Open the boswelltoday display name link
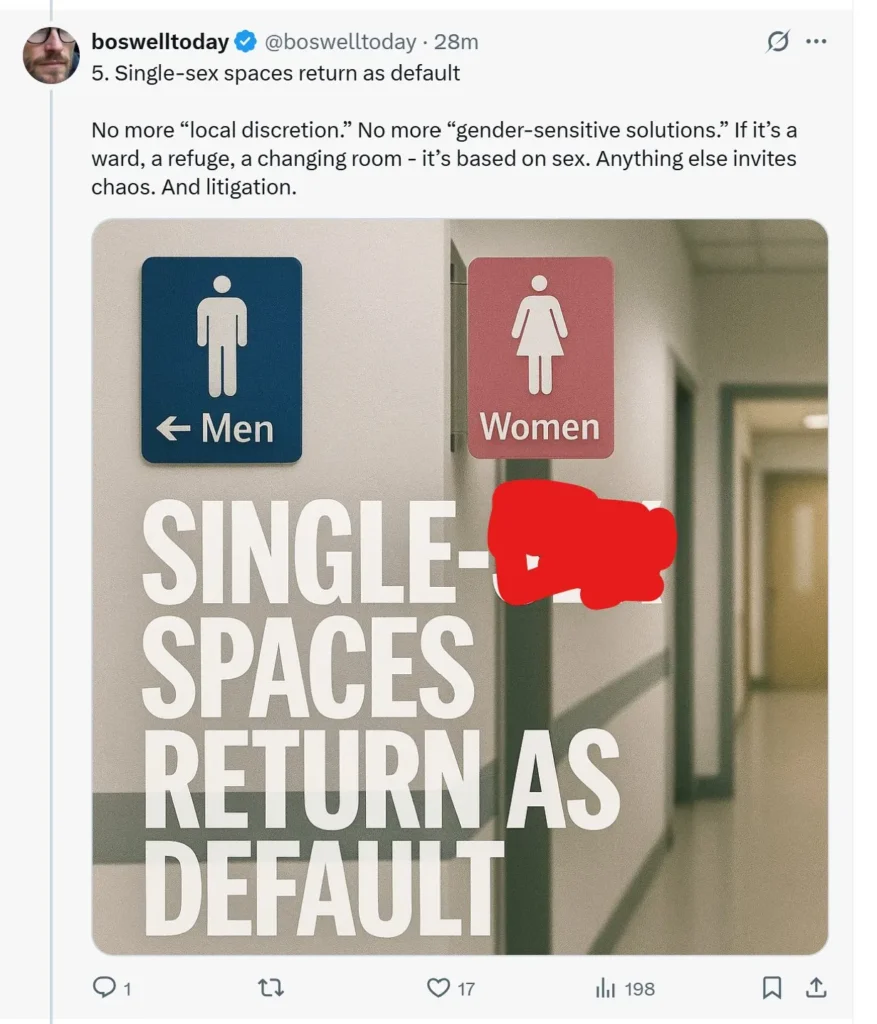Viewport: 877px width, 1024px height. pos(160,42)
